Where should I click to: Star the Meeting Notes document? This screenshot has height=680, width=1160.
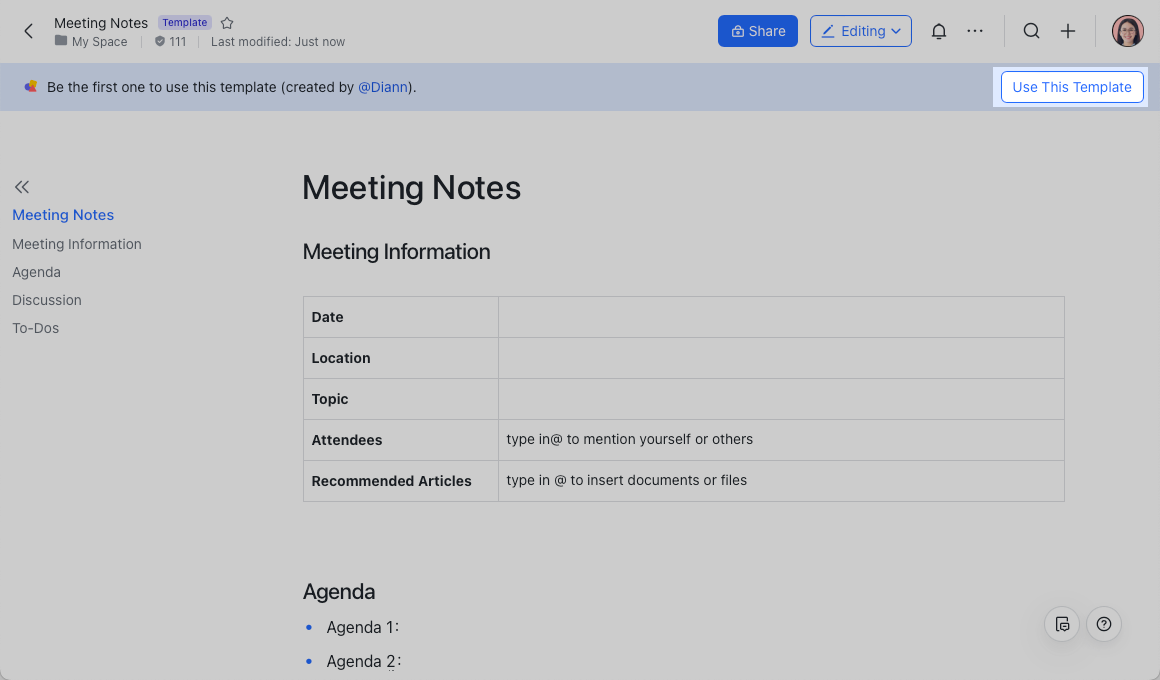pos(227,23)
